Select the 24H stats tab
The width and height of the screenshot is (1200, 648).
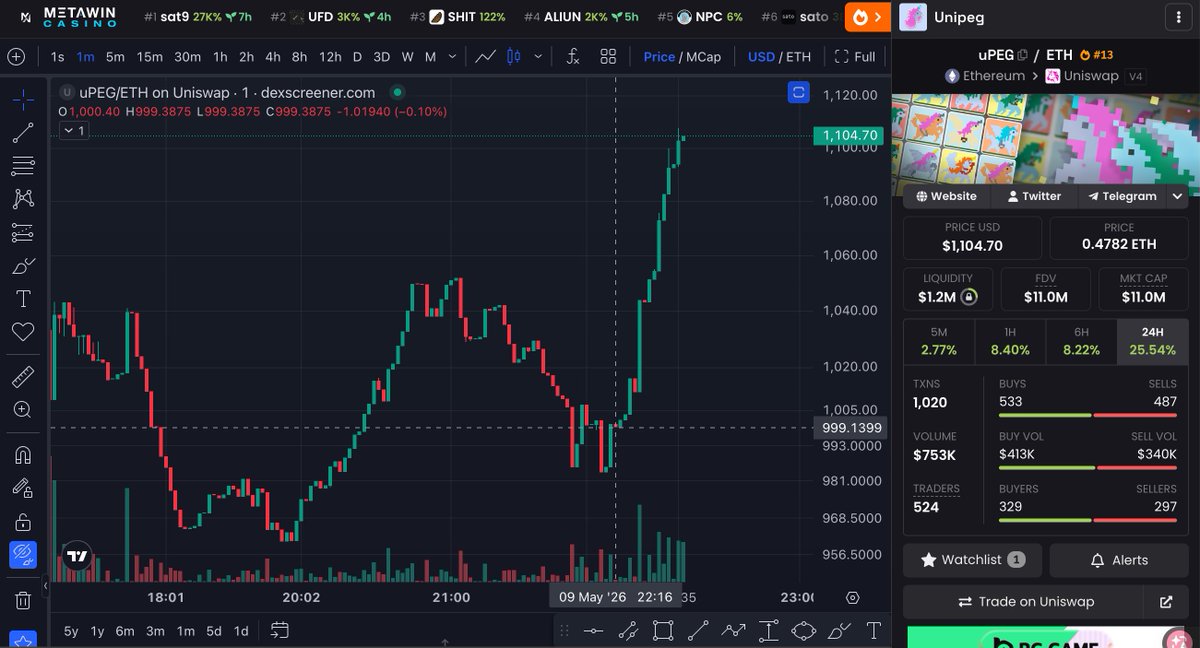click(x=1152, y=341)
